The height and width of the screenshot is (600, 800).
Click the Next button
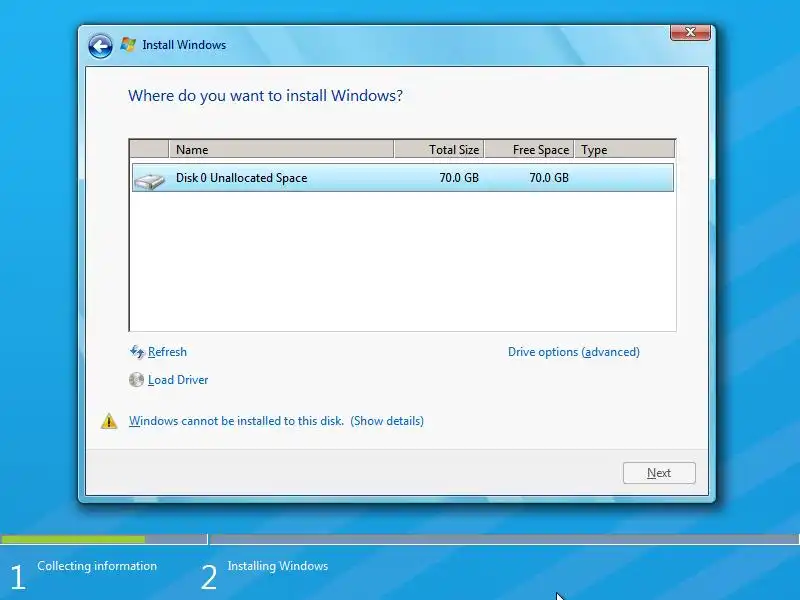tap(659, 473)
